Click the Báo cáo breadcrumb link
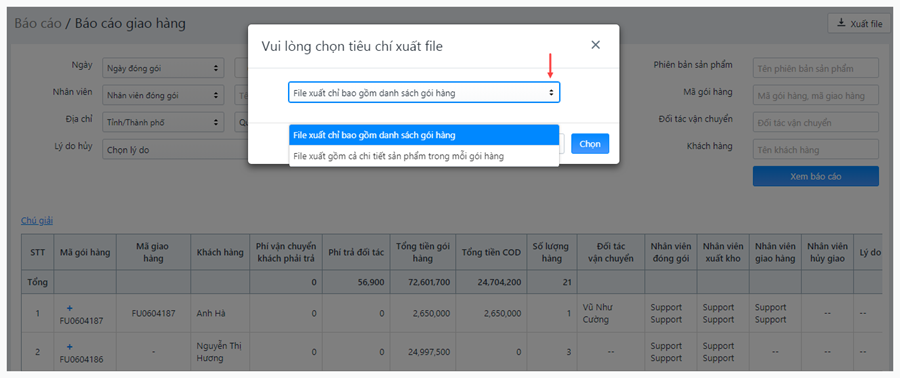The width and height of the screenshot is (900, 378). click(x=37, y=24)
